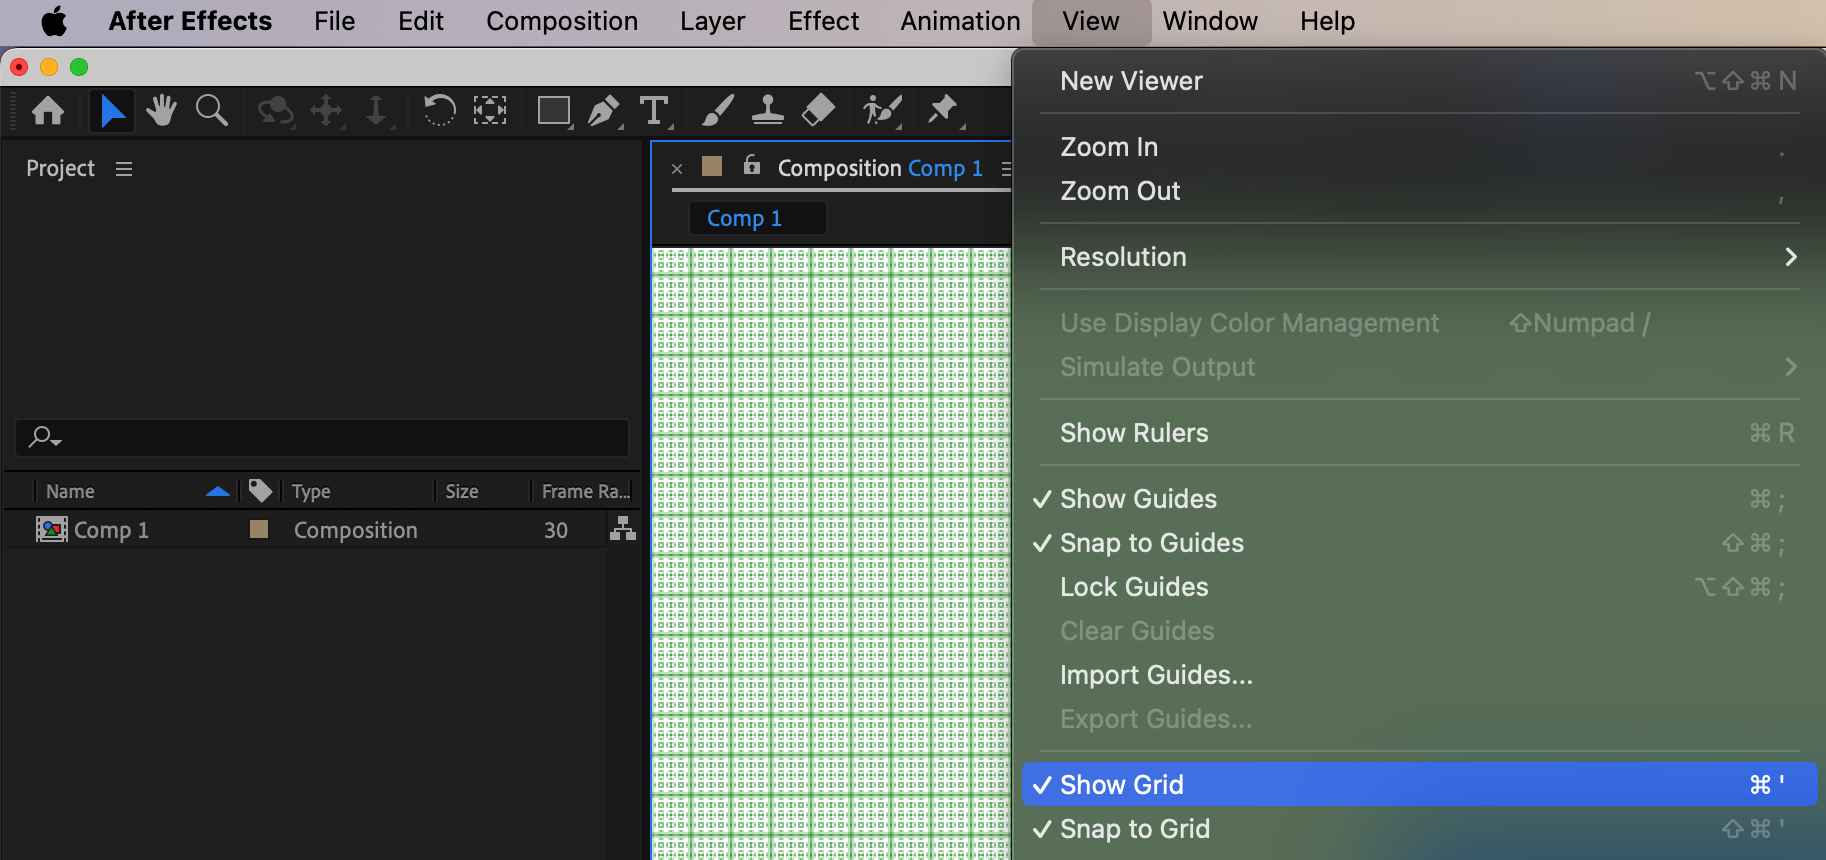
Task: Select the Zoom magnifier tool
Action: [x=211, y=110]
